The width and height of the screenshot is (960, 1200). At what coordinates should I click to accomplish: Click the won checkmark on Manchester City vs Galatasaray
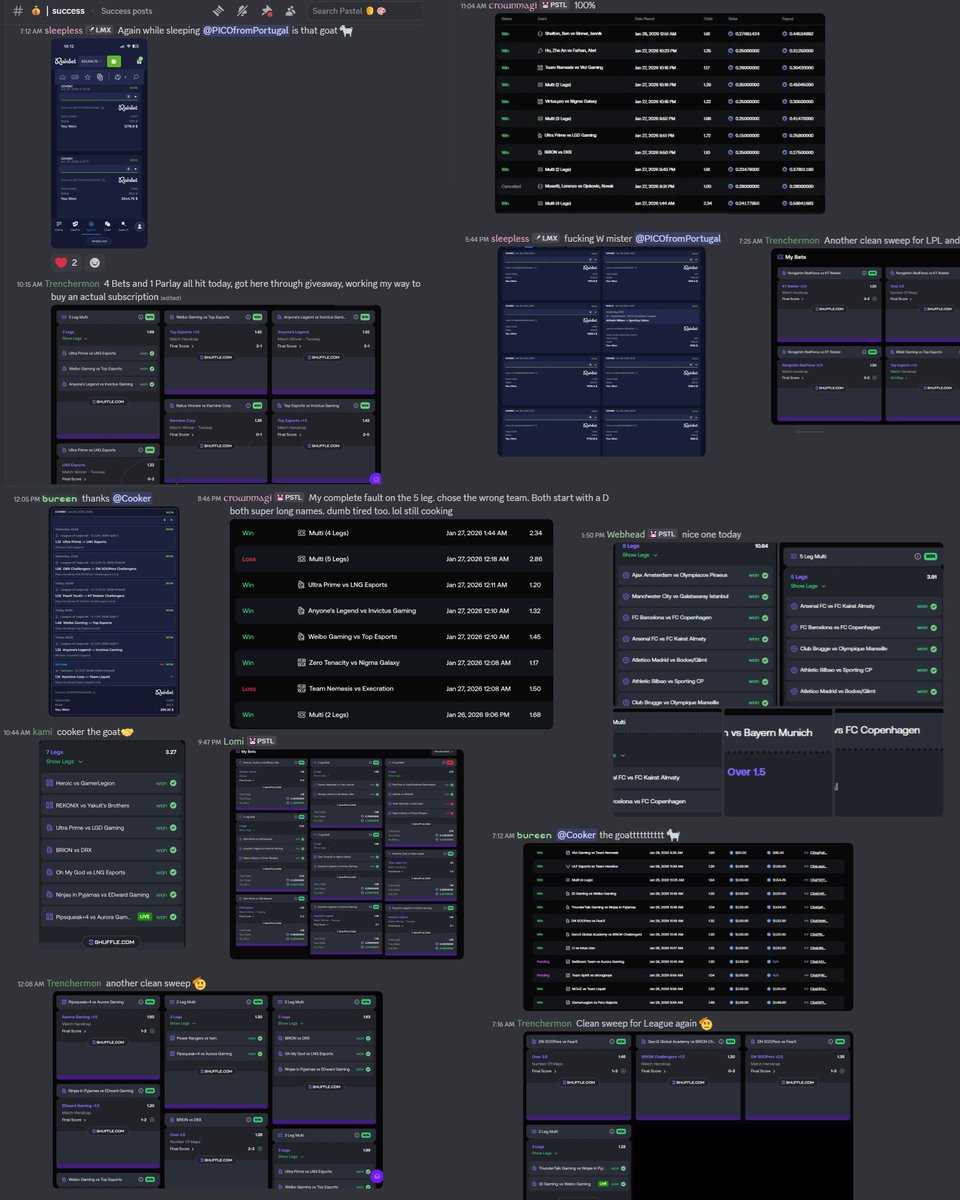(x=765, y=597)
